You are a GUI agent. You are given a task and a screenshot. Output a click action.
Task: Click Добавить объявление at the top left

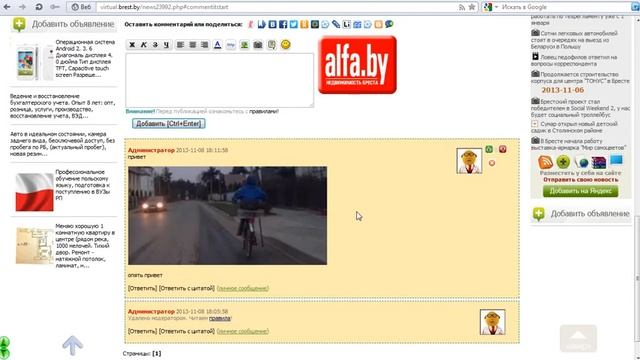[63, 24]
